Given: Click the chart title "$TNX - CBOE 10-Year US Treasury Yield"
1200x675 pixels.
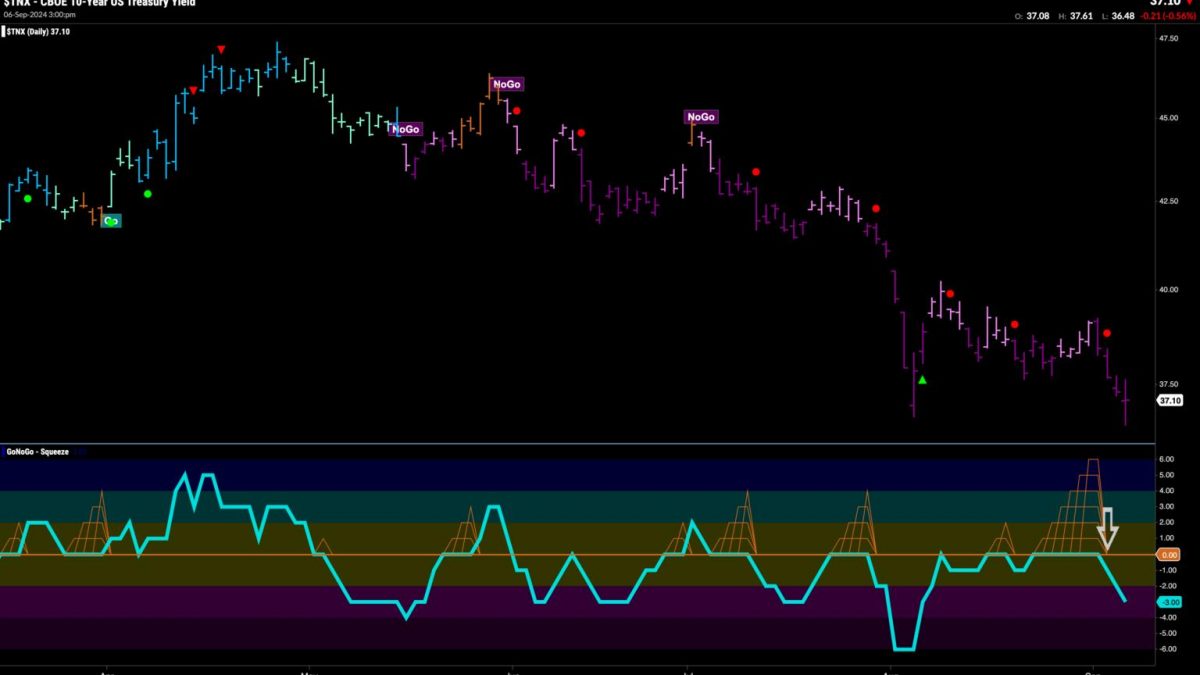Looking at the screenshot, I should coord(98,3).
